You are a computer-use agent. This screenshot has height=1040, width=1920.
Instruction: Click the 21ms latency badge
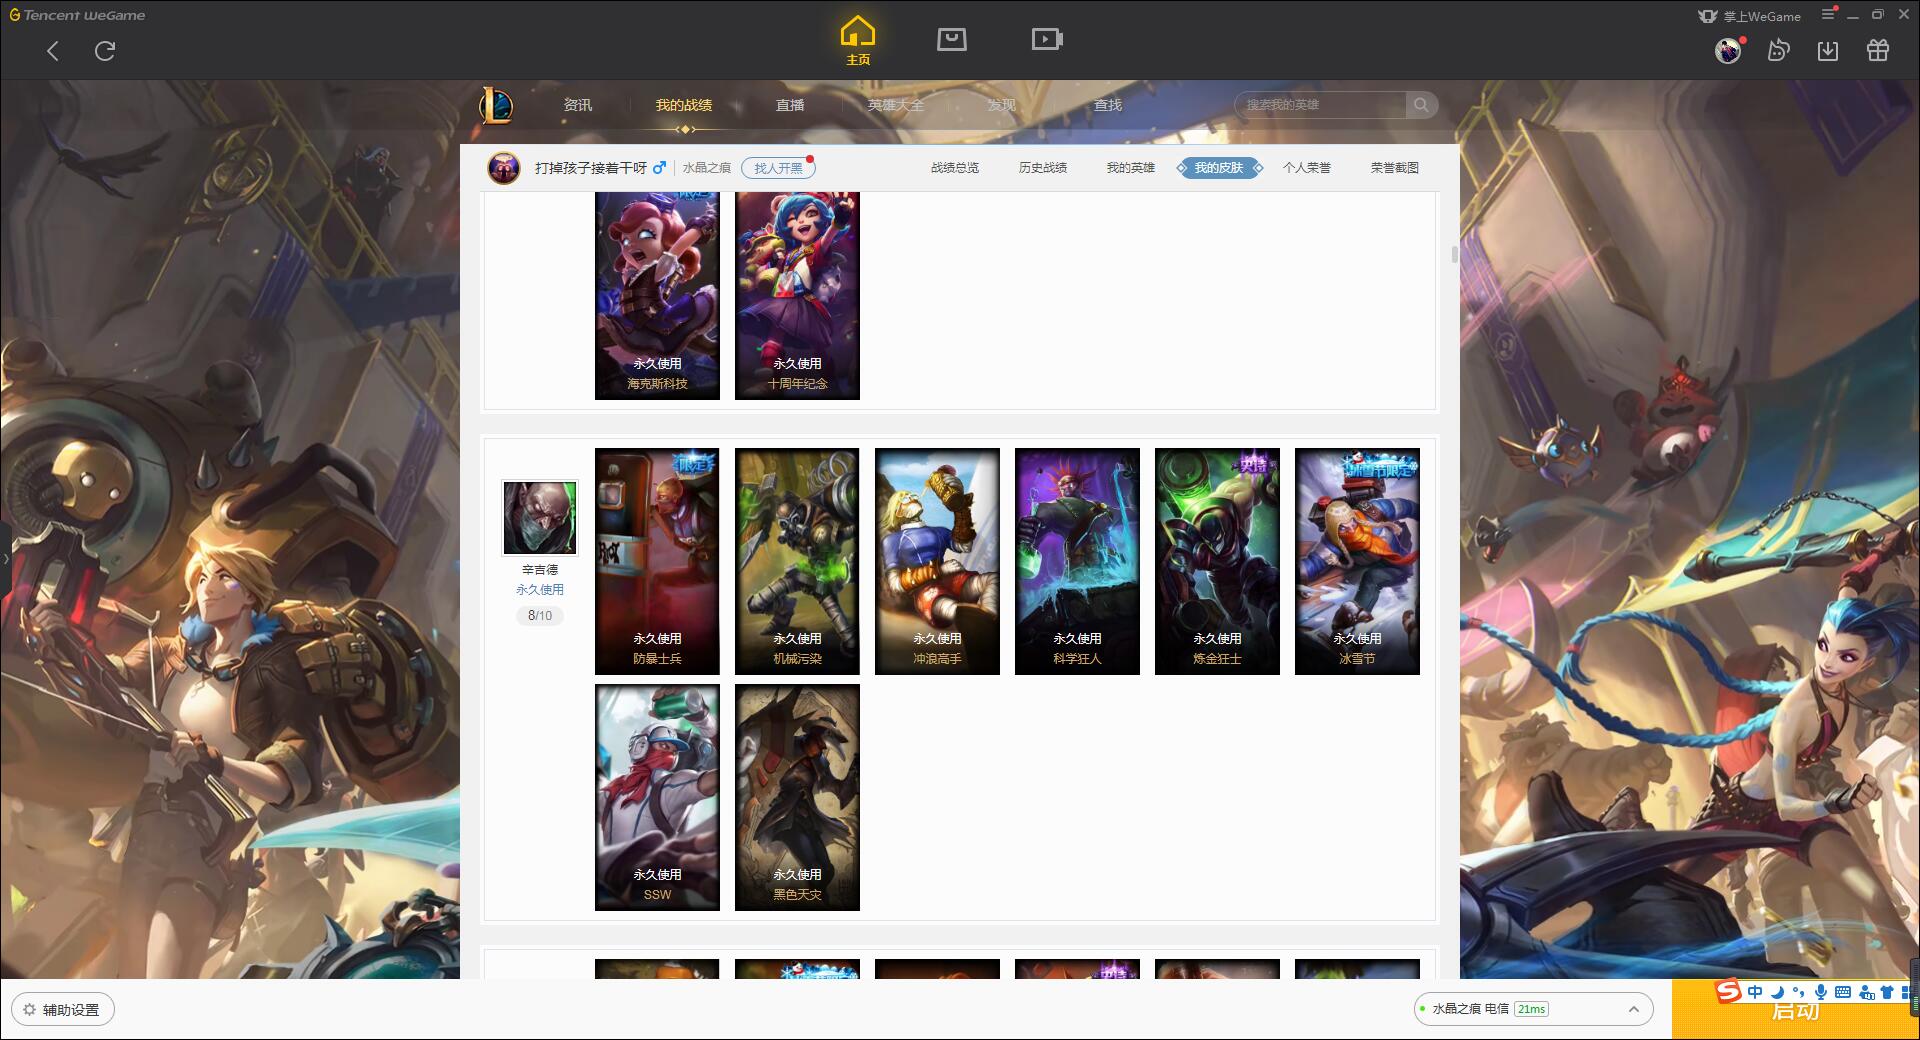(x=1531, y=1009)
